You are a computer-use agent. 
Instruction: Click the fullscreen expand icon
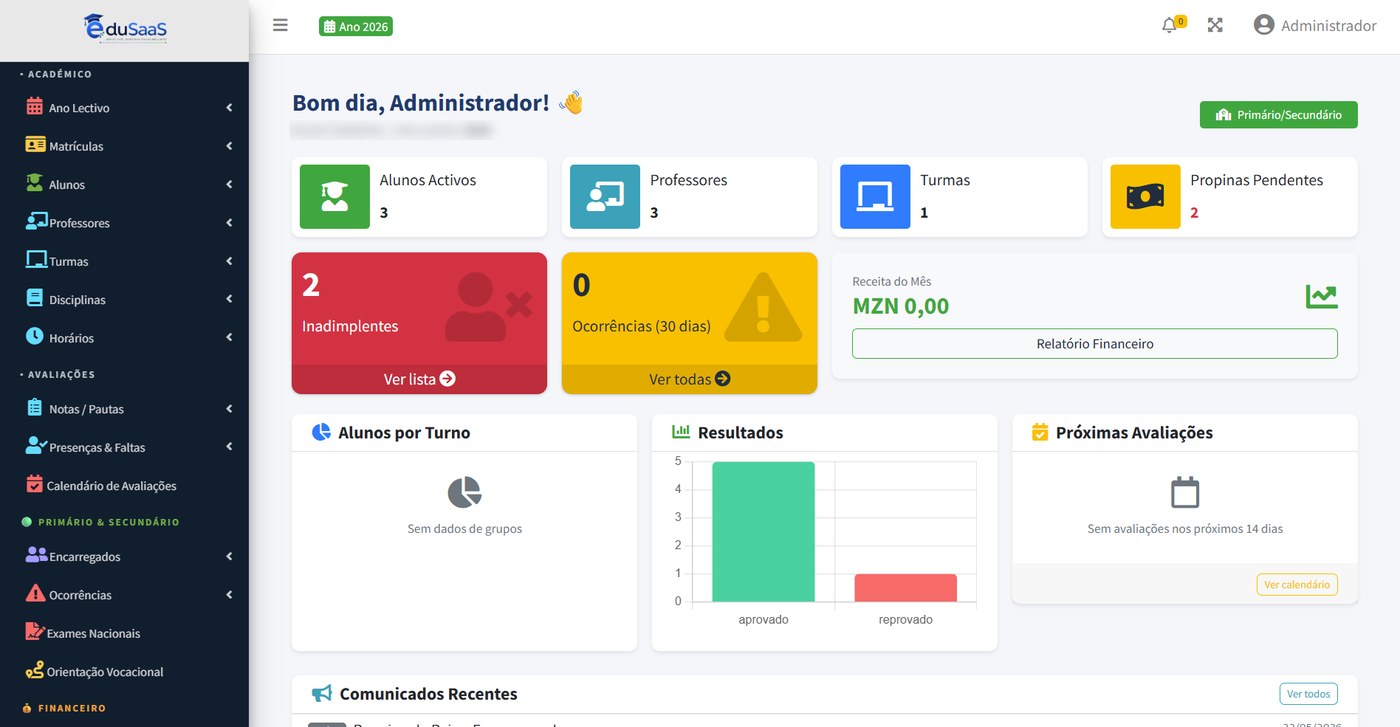(x=1215, y=25)
